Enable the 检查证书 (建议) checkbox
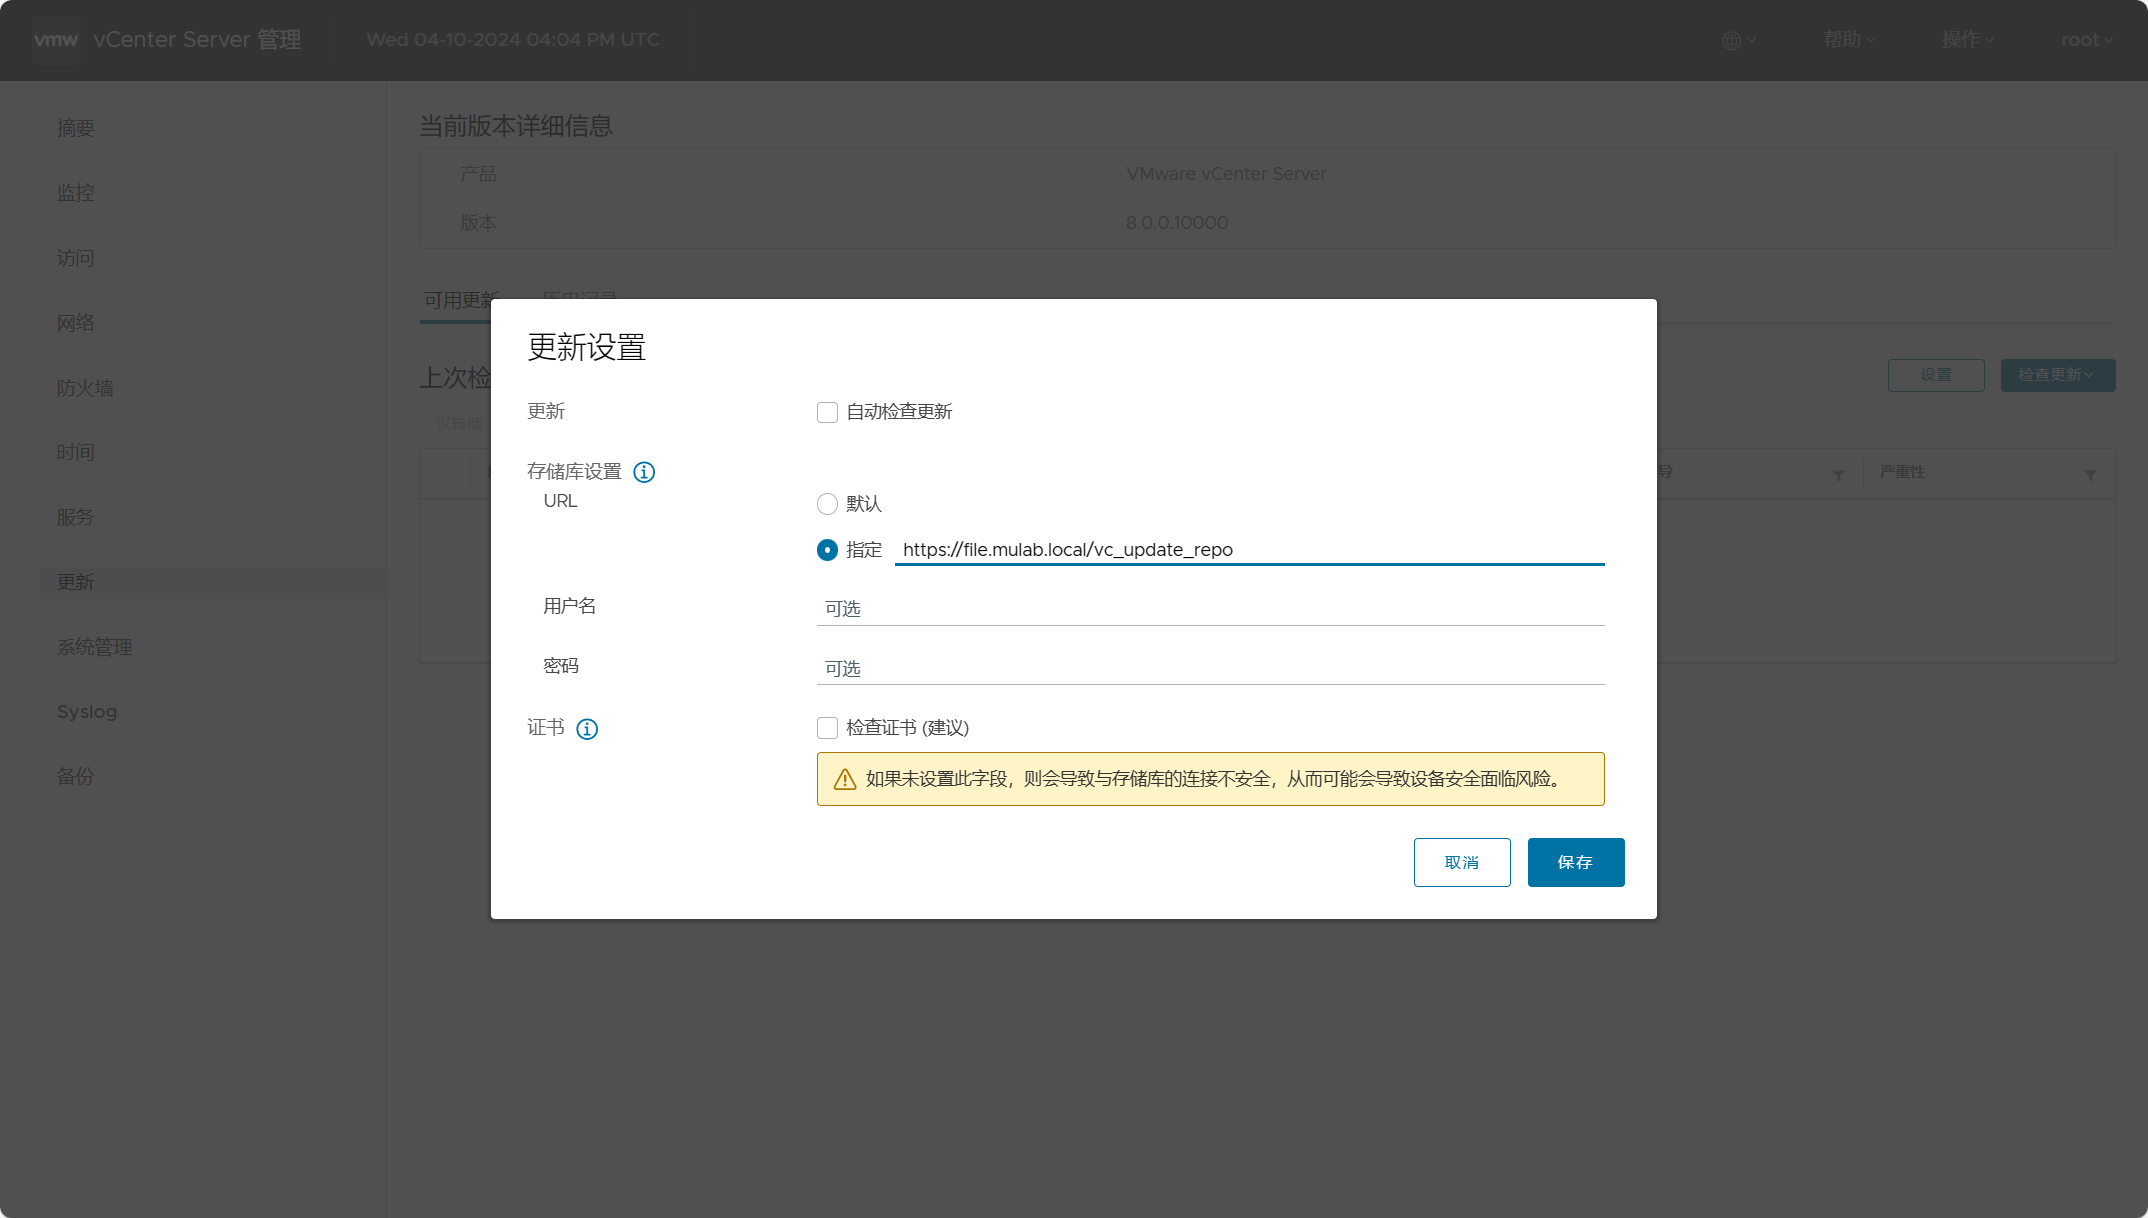The image size is (2148, 1218). coord(827,728)
